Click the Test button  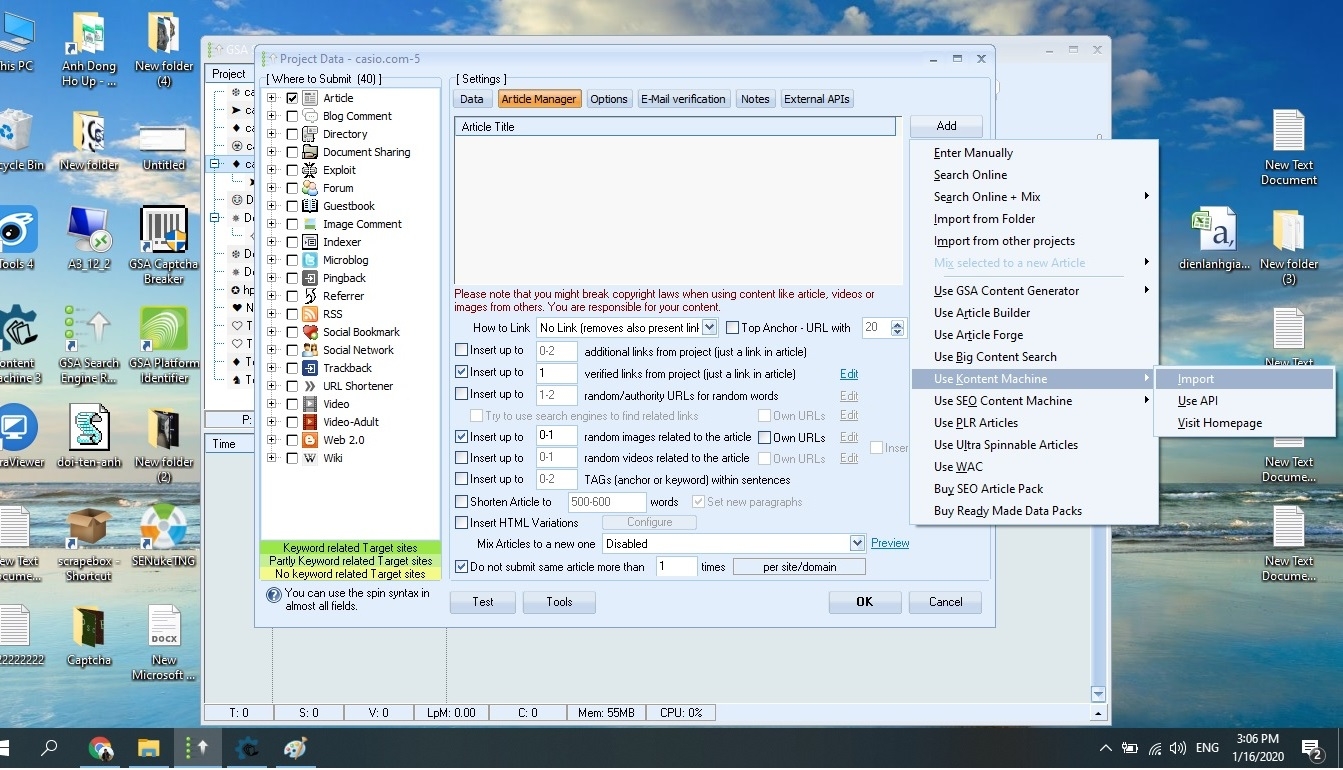coord(483,602)
